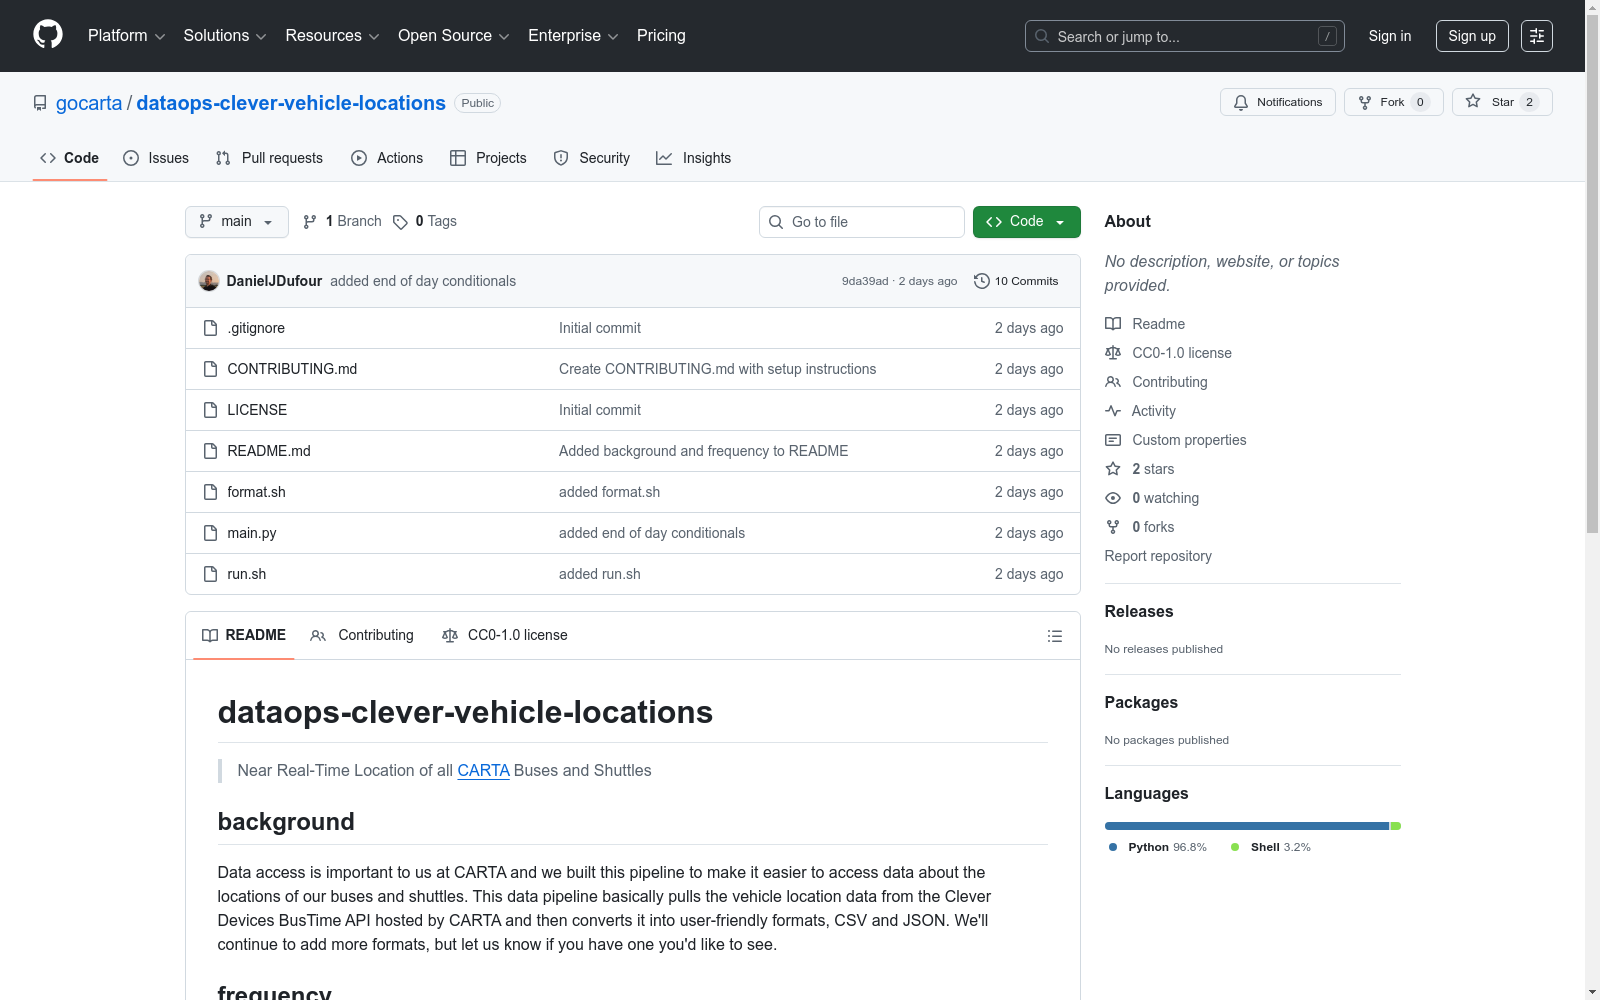1600x1000 pixels.
Task: Open the 10 Commits link
Action: 1016,281
